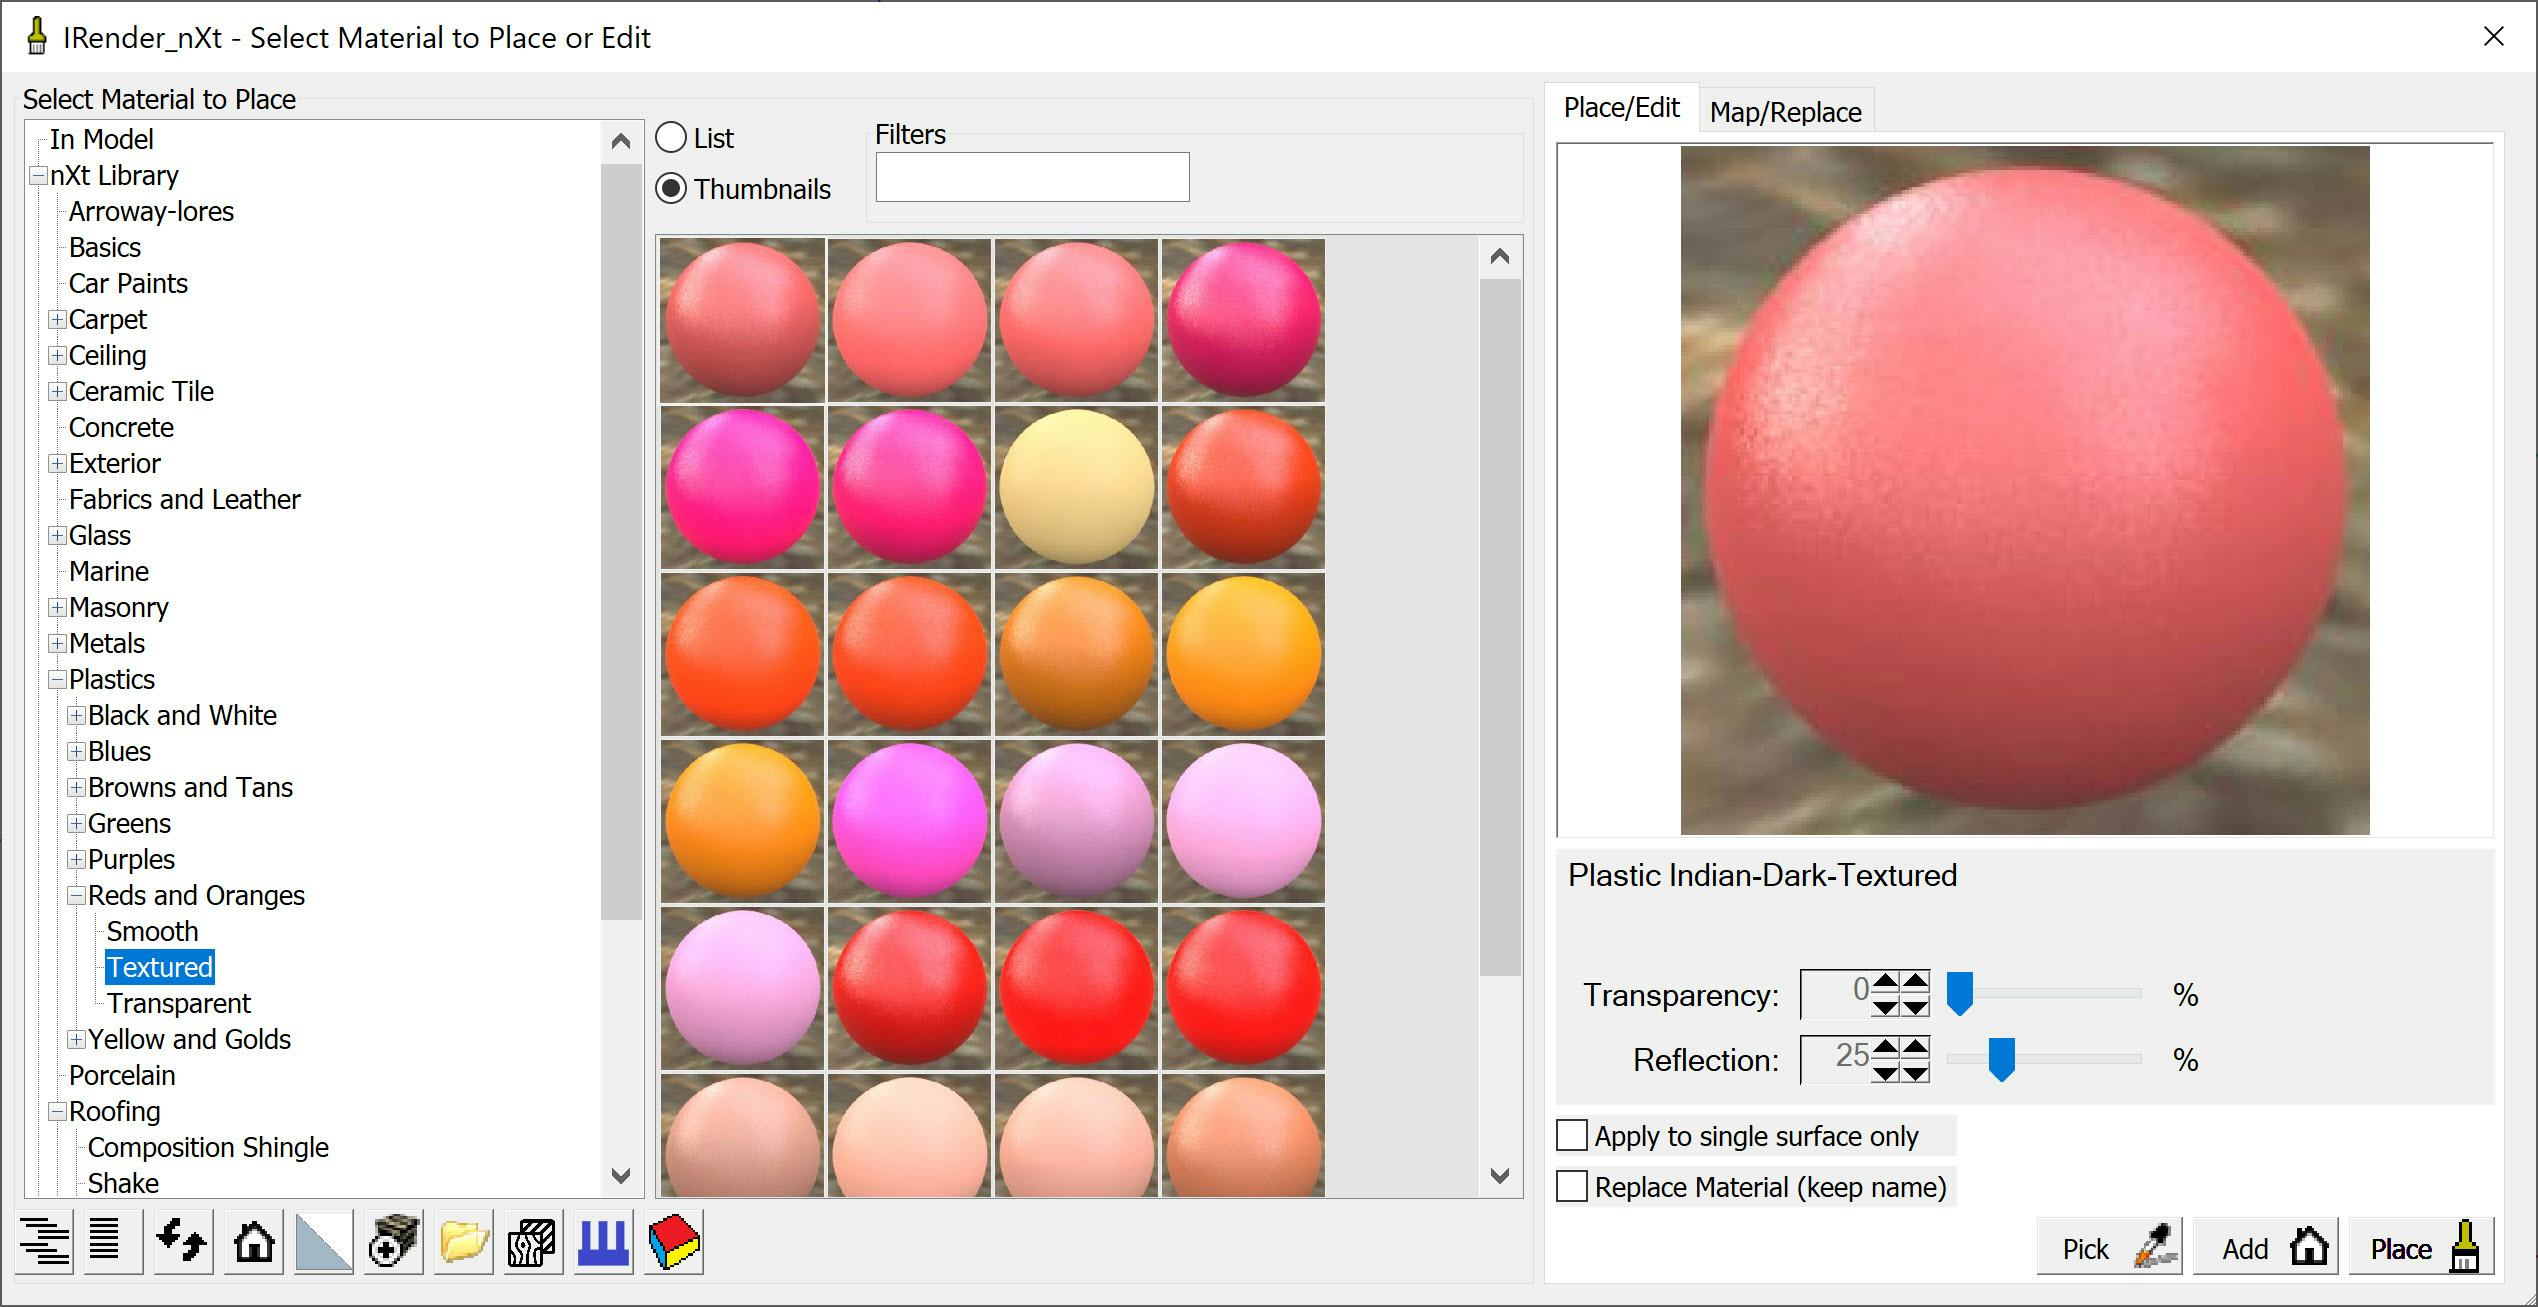This screenshot has width=2538, height=1307.
Task: Add a new material library with the plus icon
Action: pyautogui.click(x=391, y=1243)
